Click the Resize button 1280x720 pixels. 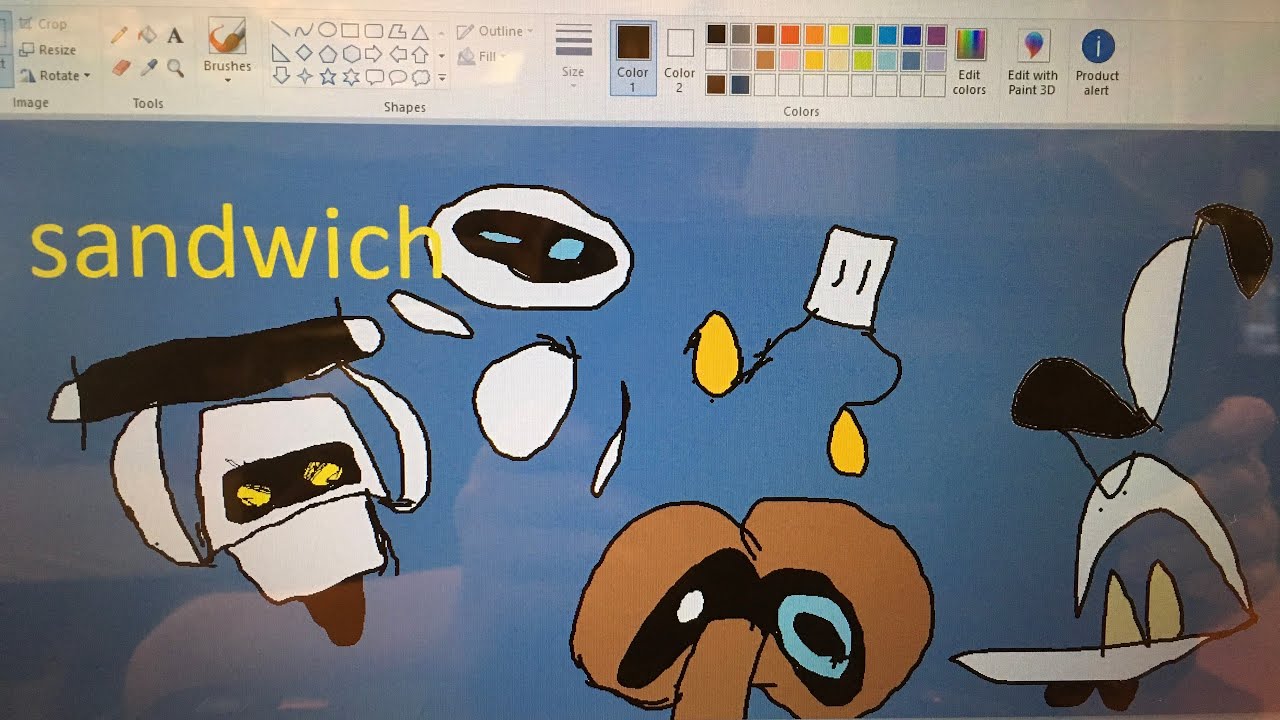click(x=47, y=49)
